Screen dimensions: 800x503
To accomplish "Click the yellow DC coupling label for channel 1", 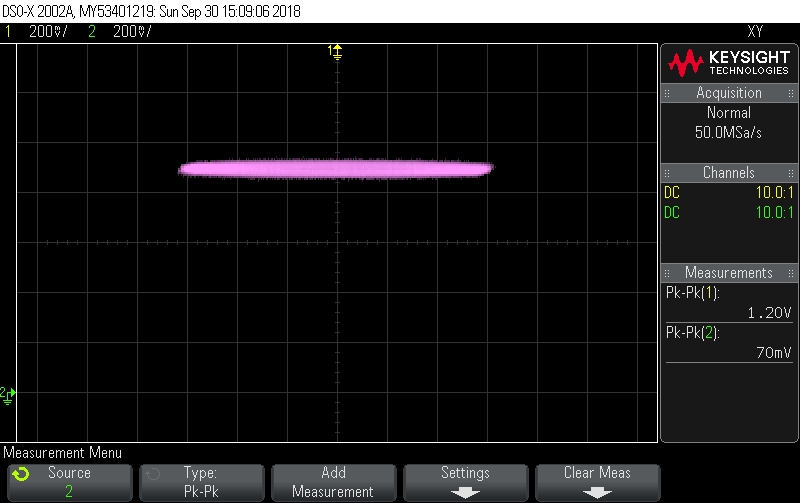I will pyautogui.click(x=672, y=192).
